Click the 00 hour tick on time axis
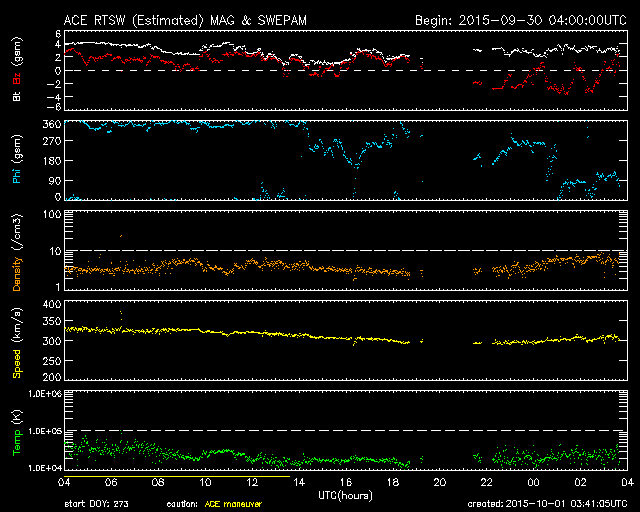 click(532, 483)
